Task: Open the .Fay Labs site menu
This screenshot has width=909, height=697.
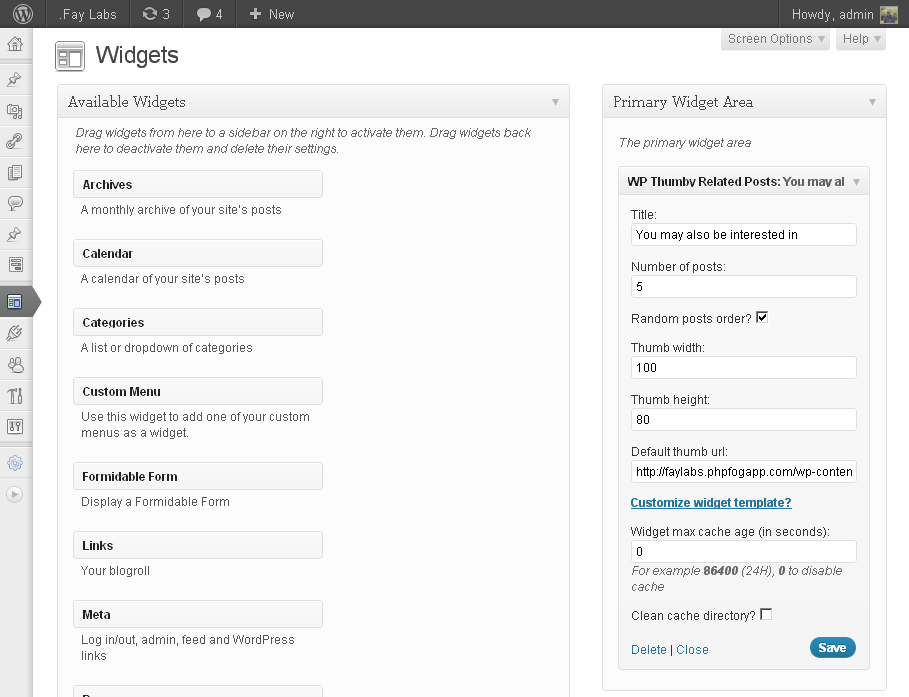Action: click(x=88, y=14)
